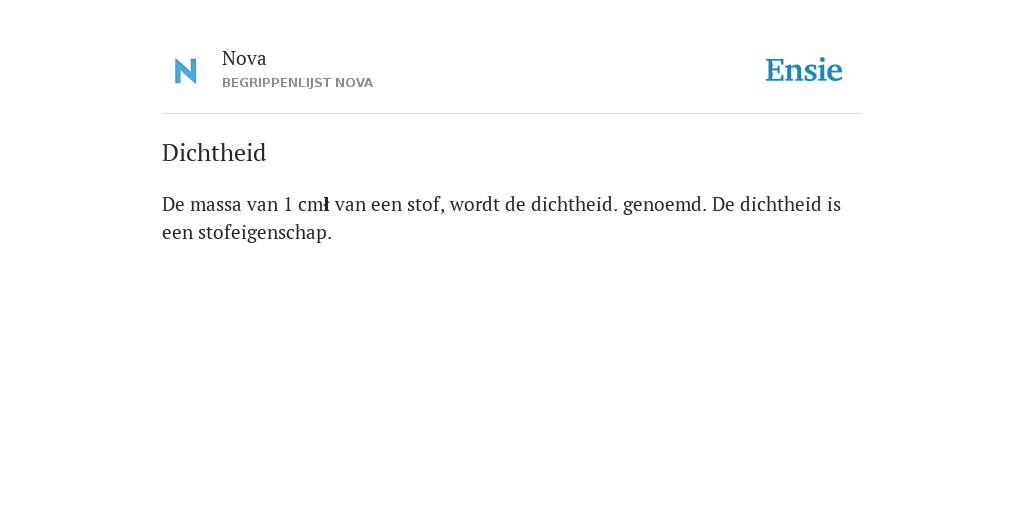The height and width of the screenshot is (512, 1024).
Task: Open the Begrippenlijst Nova subtitle link
Action: [x=297, y=83]
